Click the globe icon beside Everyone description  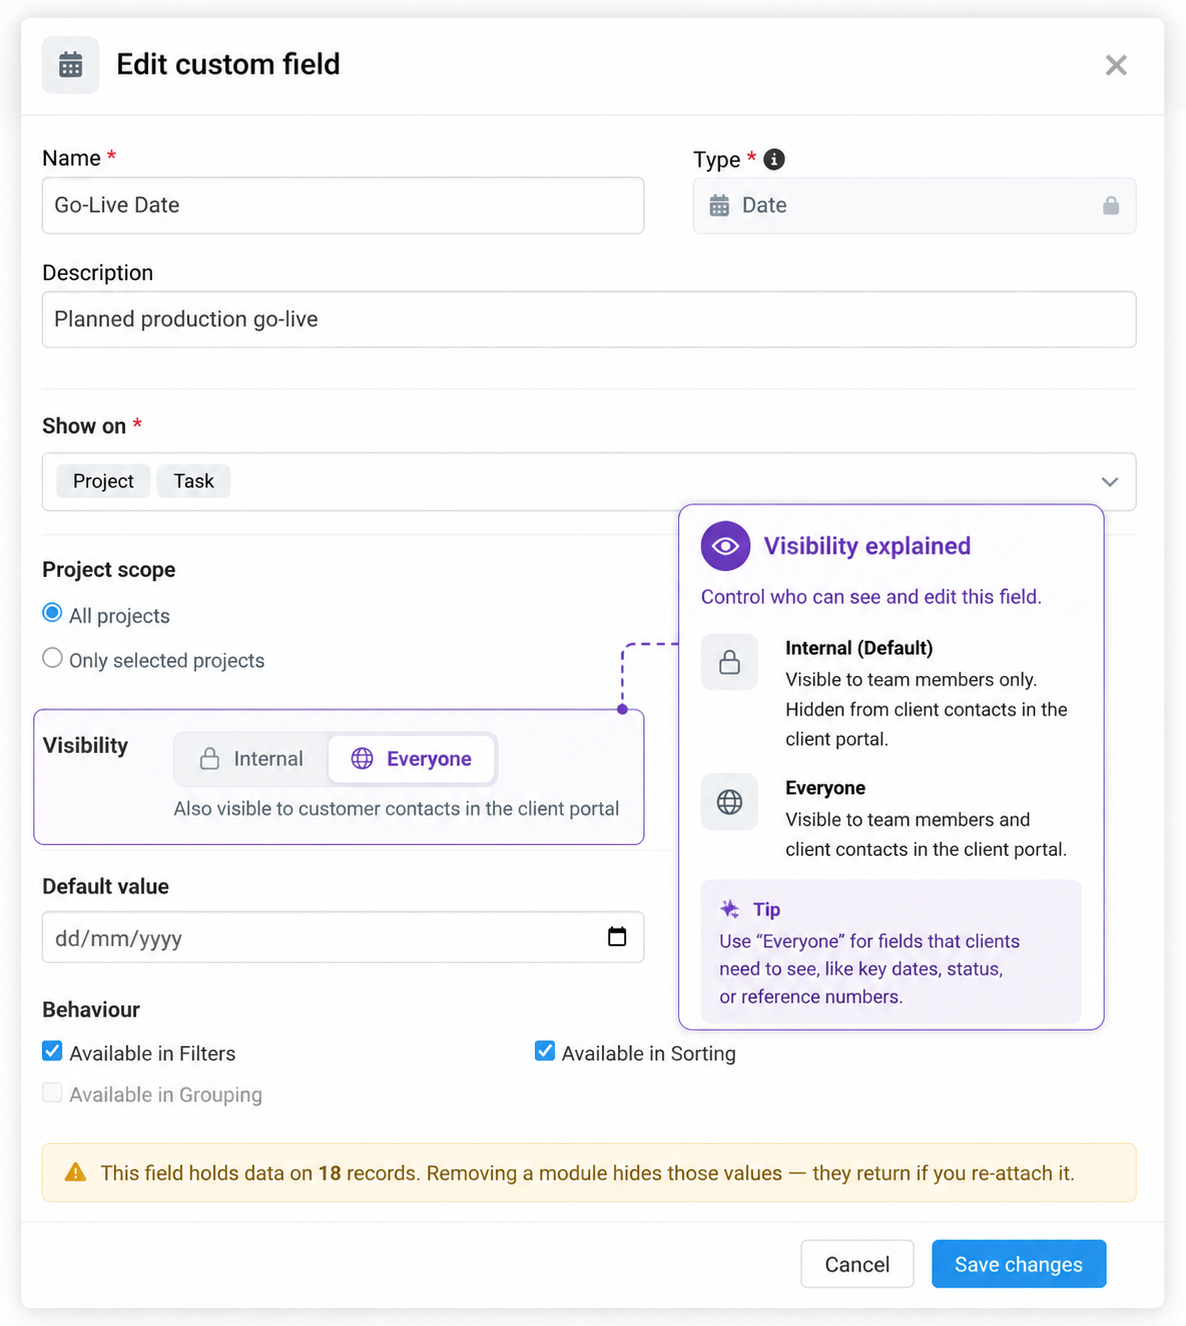tap(730, 802)
